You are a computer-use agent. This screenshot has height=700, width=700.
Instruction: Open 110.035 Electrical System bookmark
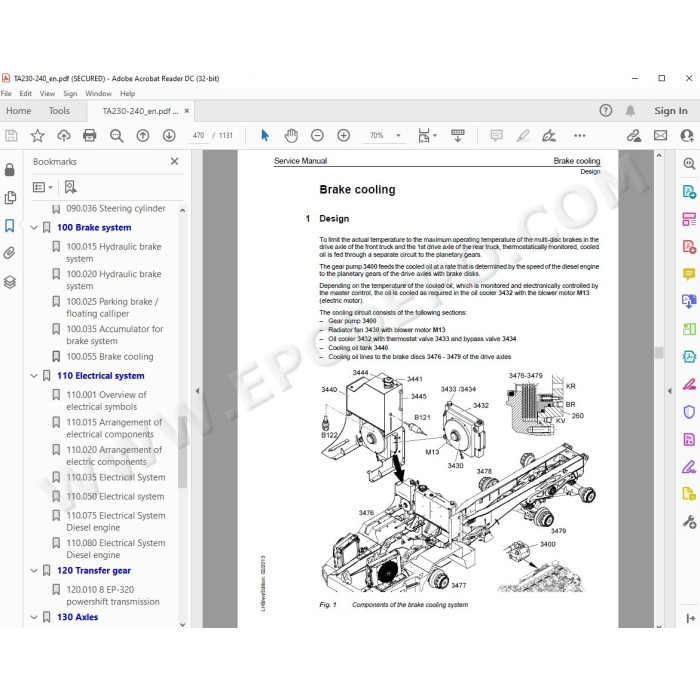[x=116, y=477]
